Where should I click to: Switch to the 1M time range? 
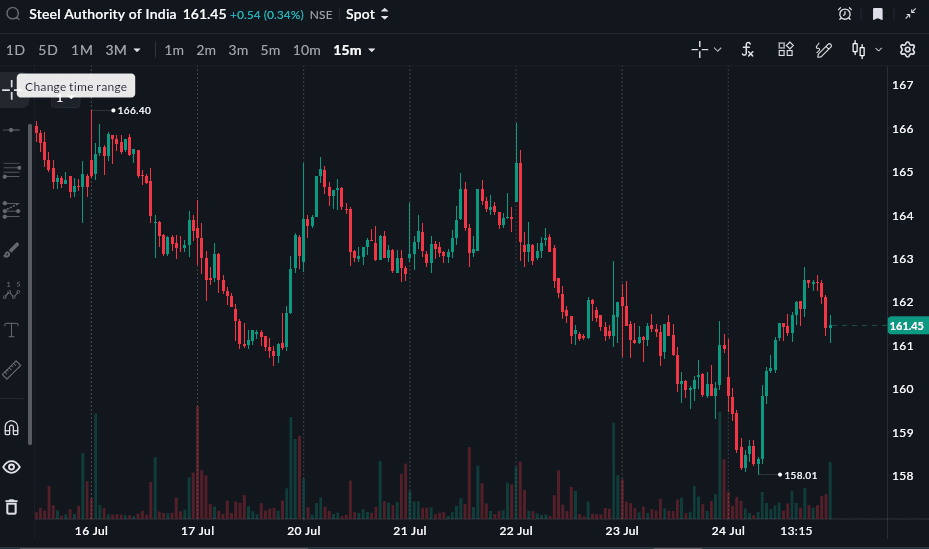82,50
